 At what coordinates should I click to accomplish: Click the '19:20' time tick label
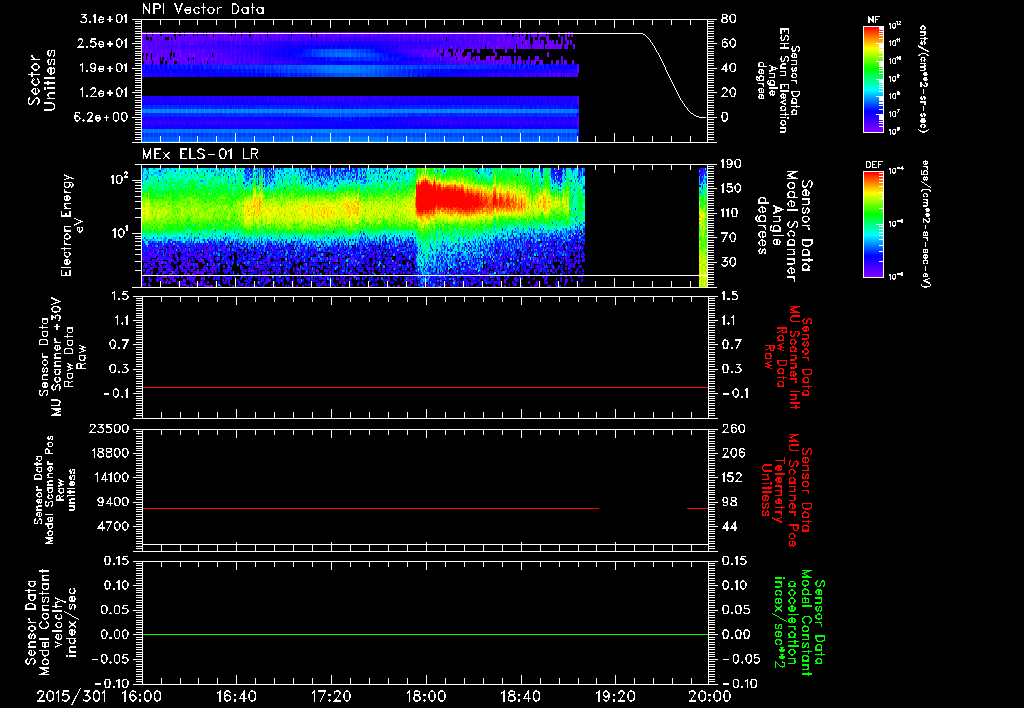615,696
